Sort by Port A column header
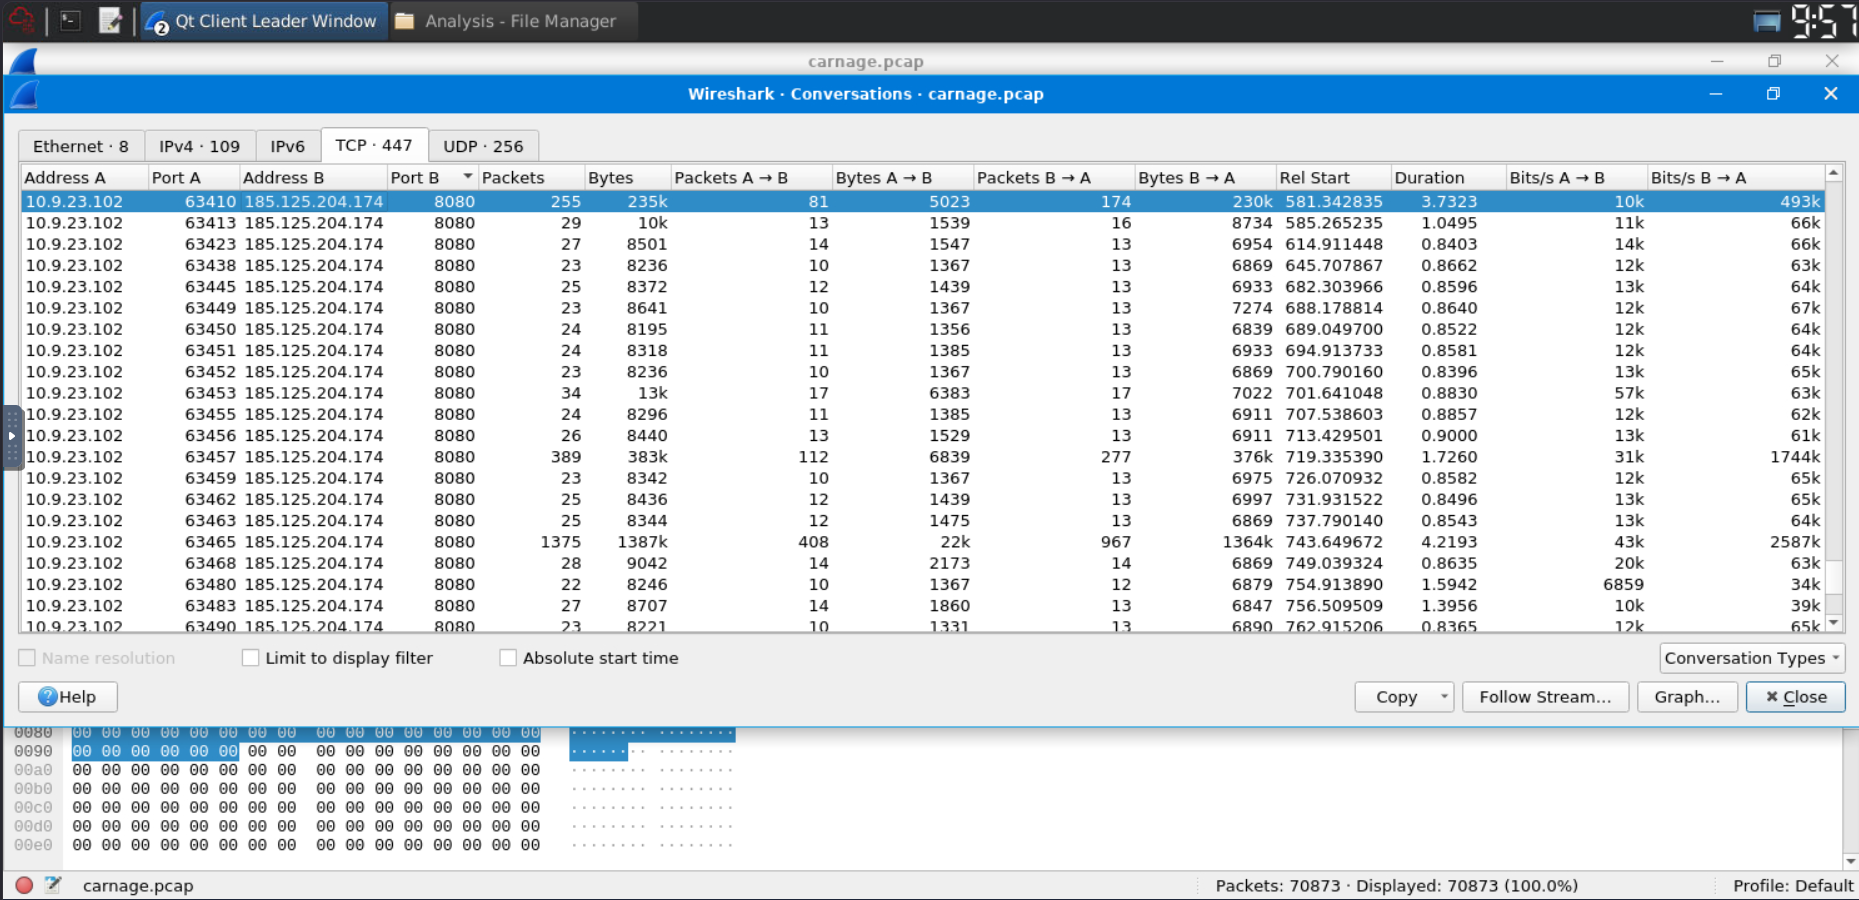 194,177
